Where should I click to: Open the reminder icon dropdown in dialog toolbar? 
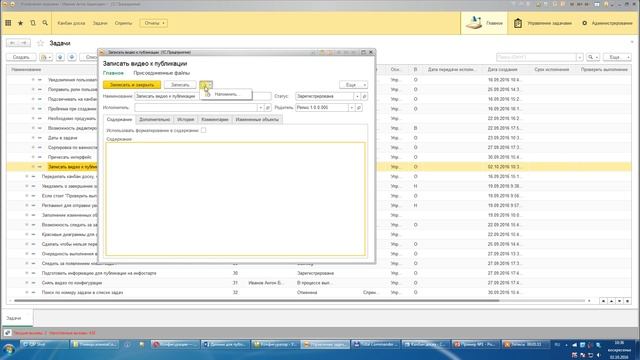tap(206, 85)
